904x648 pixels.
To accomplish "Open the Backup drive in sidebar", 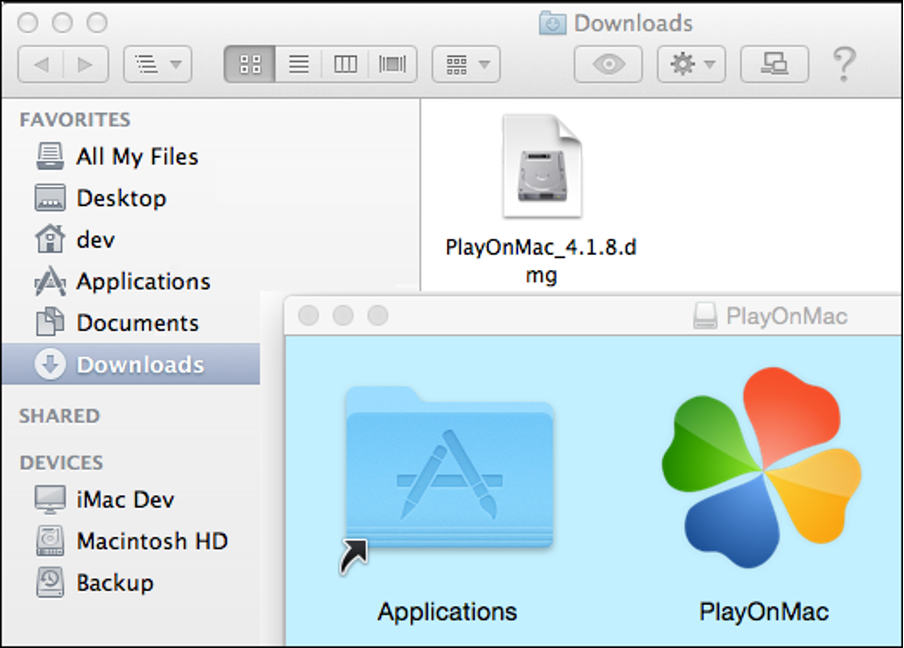I will (x=114, y=582).
